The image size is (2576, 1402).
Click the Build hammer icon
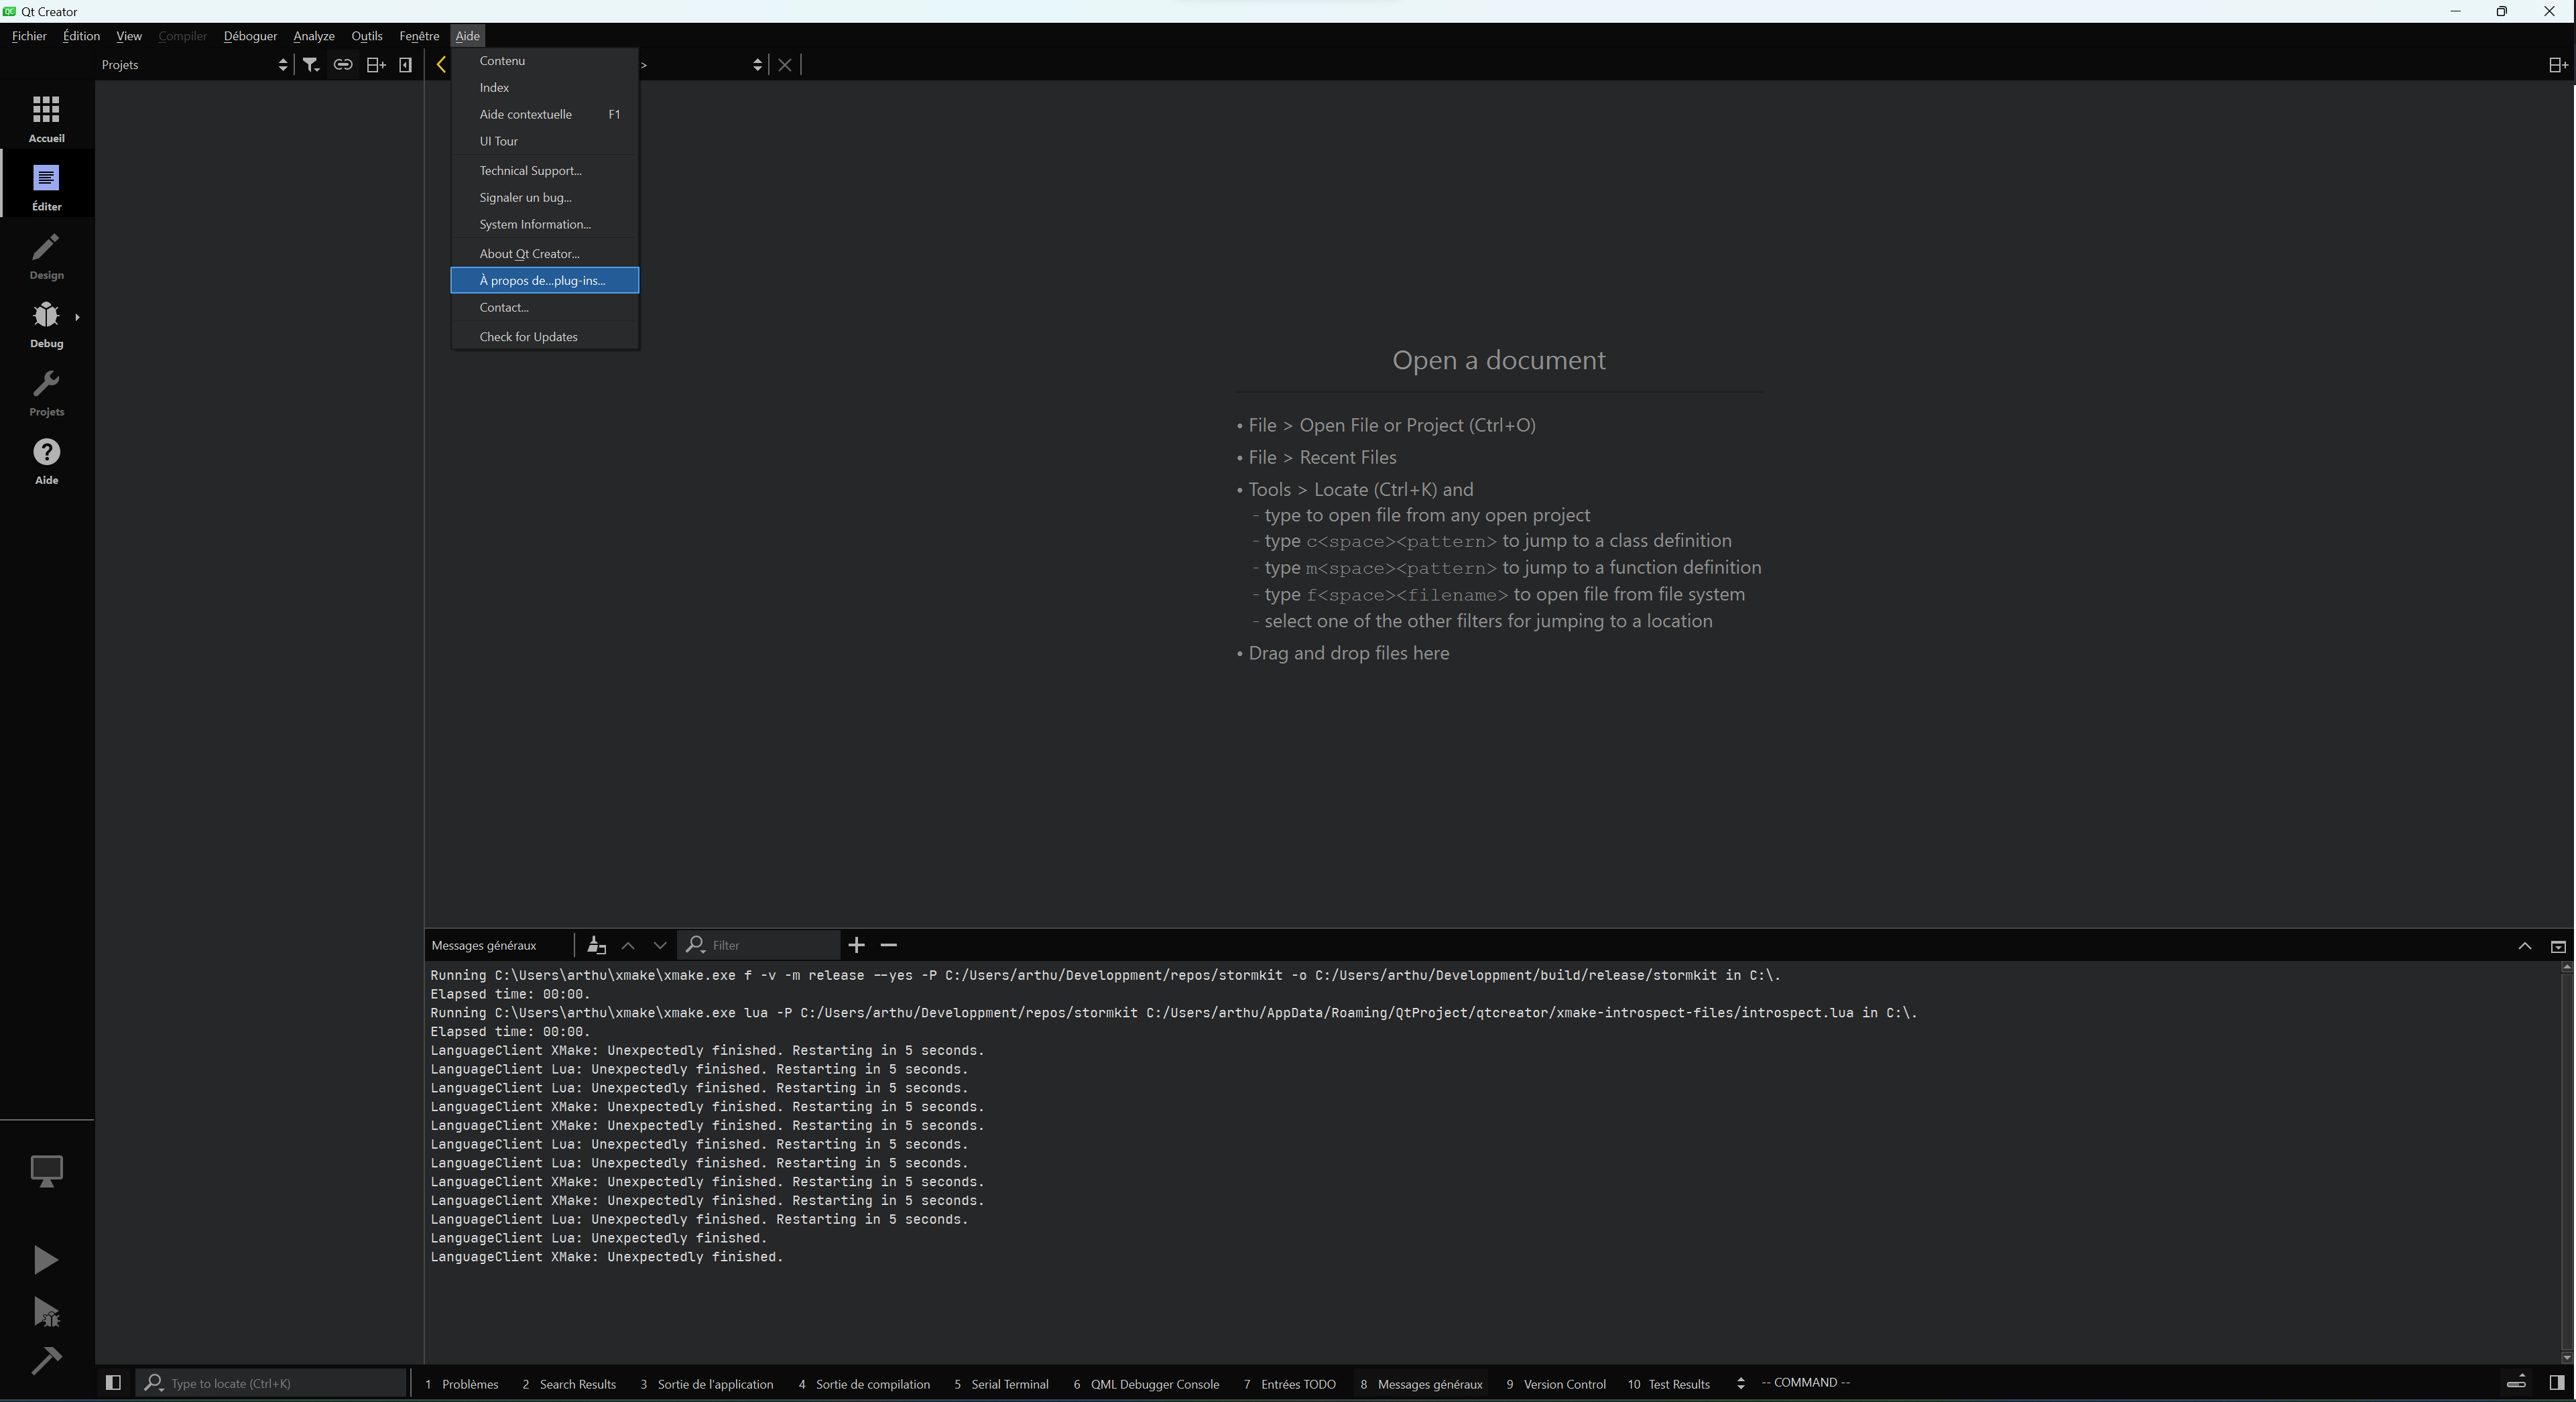point(46,1360)
